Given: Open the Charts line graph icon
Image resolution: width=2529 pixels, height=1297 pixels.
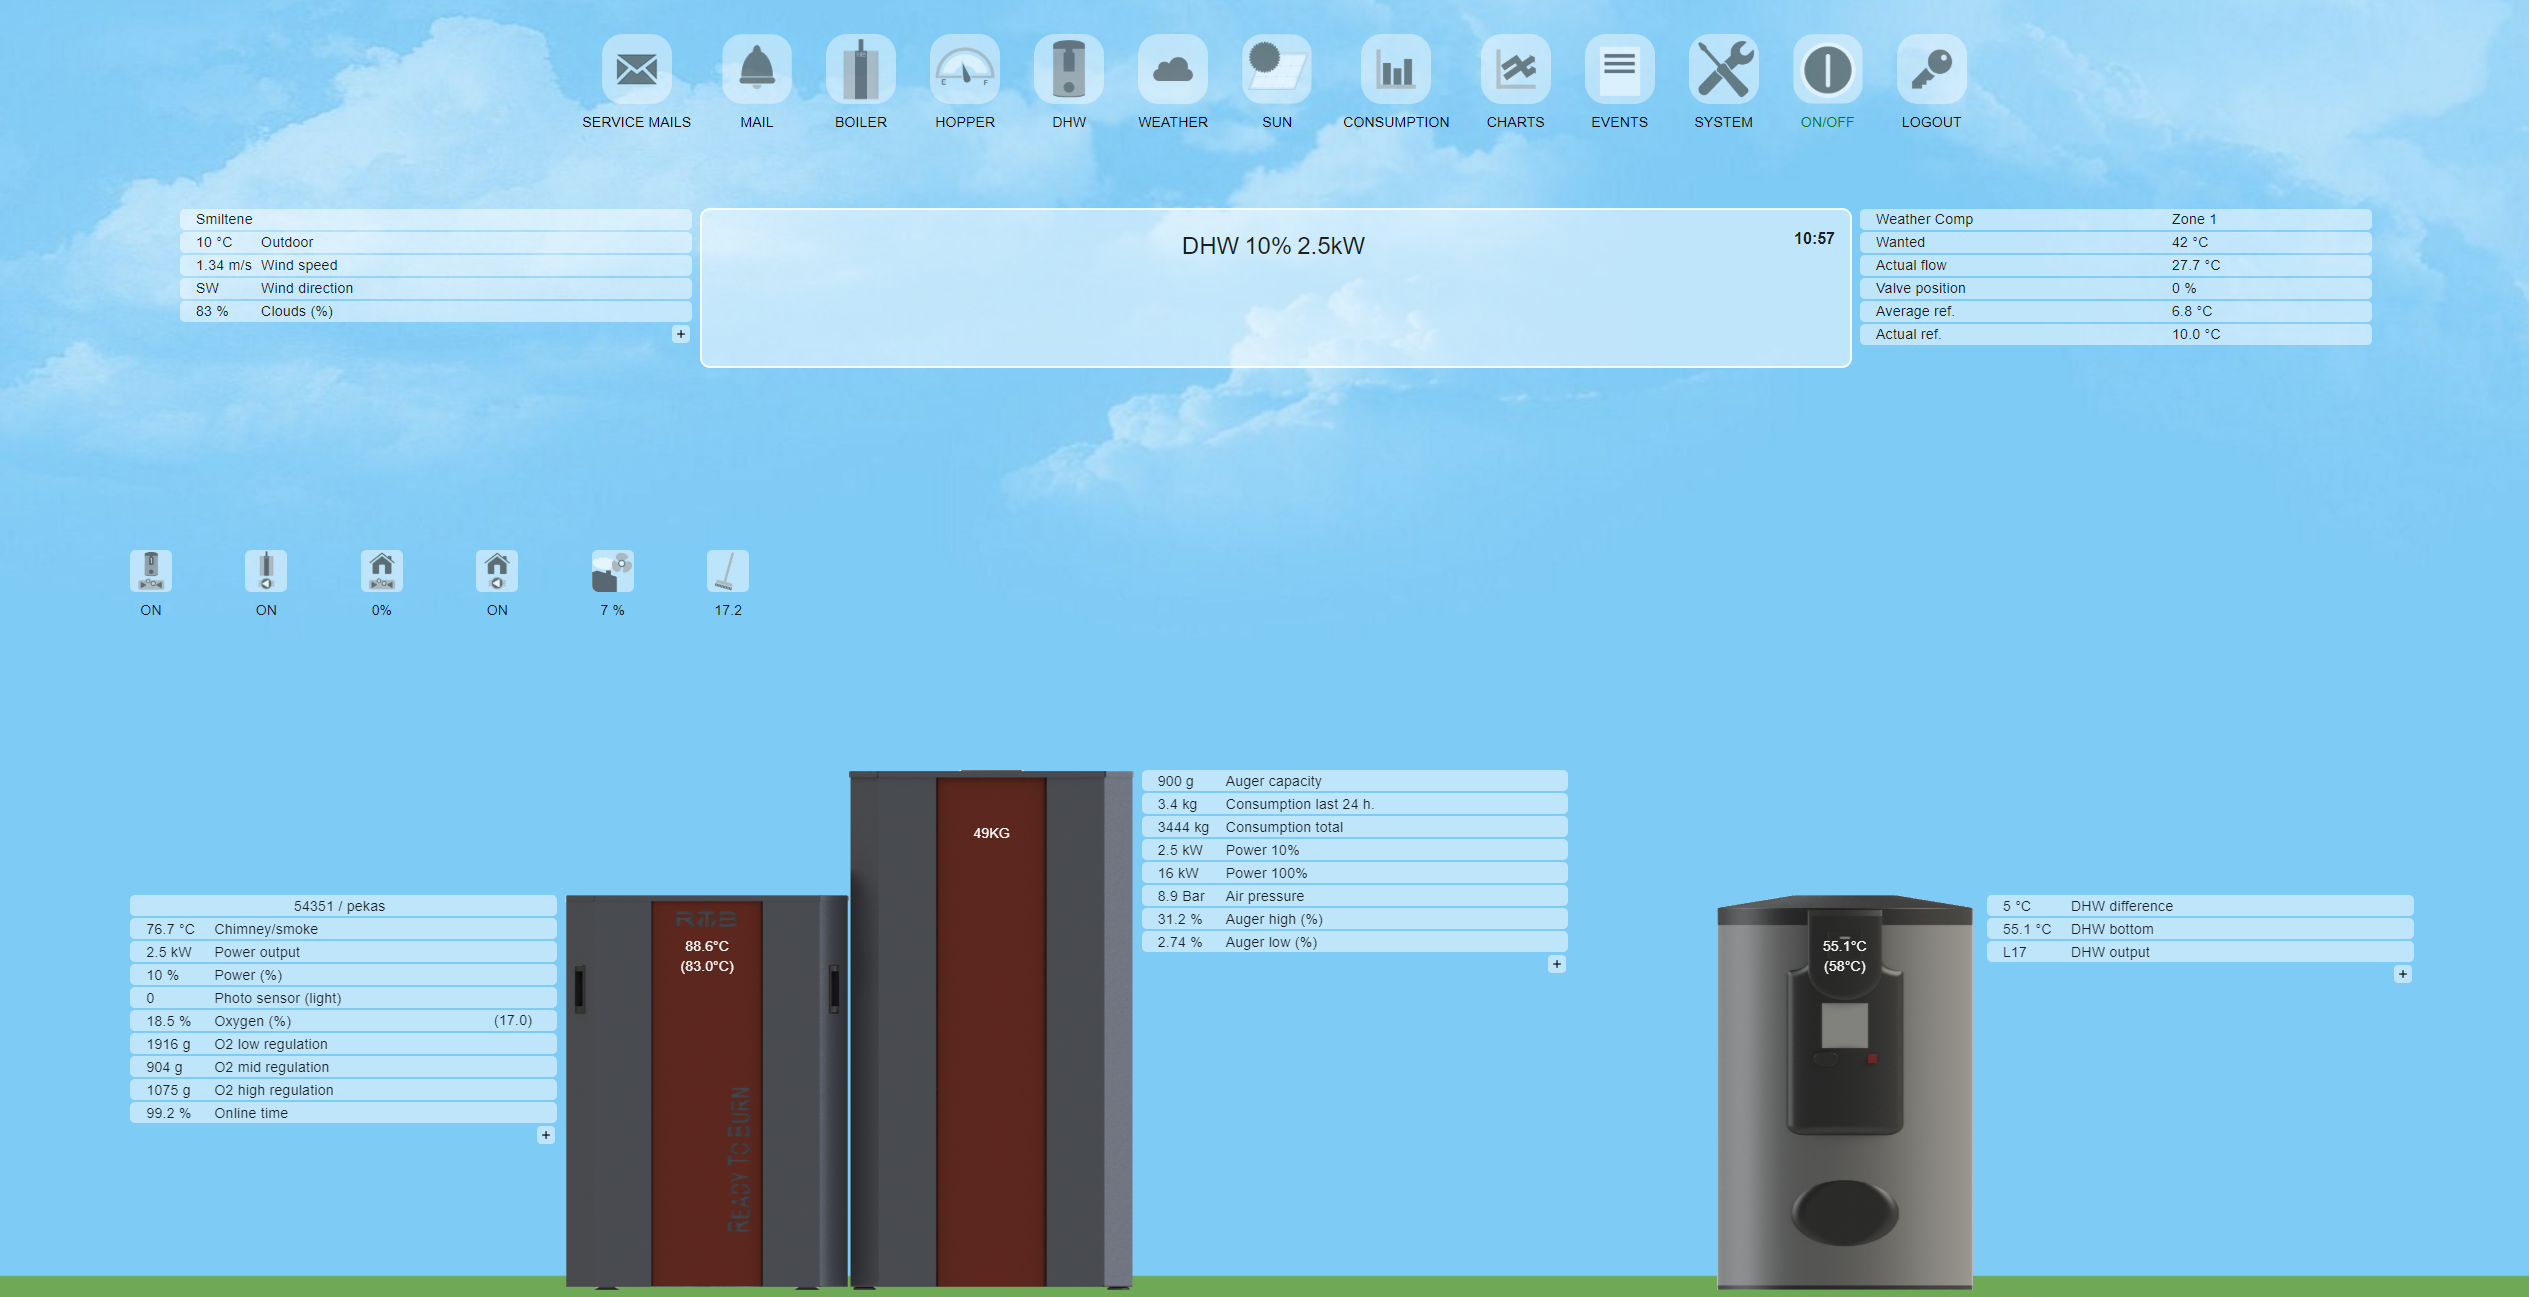Looking at the screenshot, I should point(1515,70).
